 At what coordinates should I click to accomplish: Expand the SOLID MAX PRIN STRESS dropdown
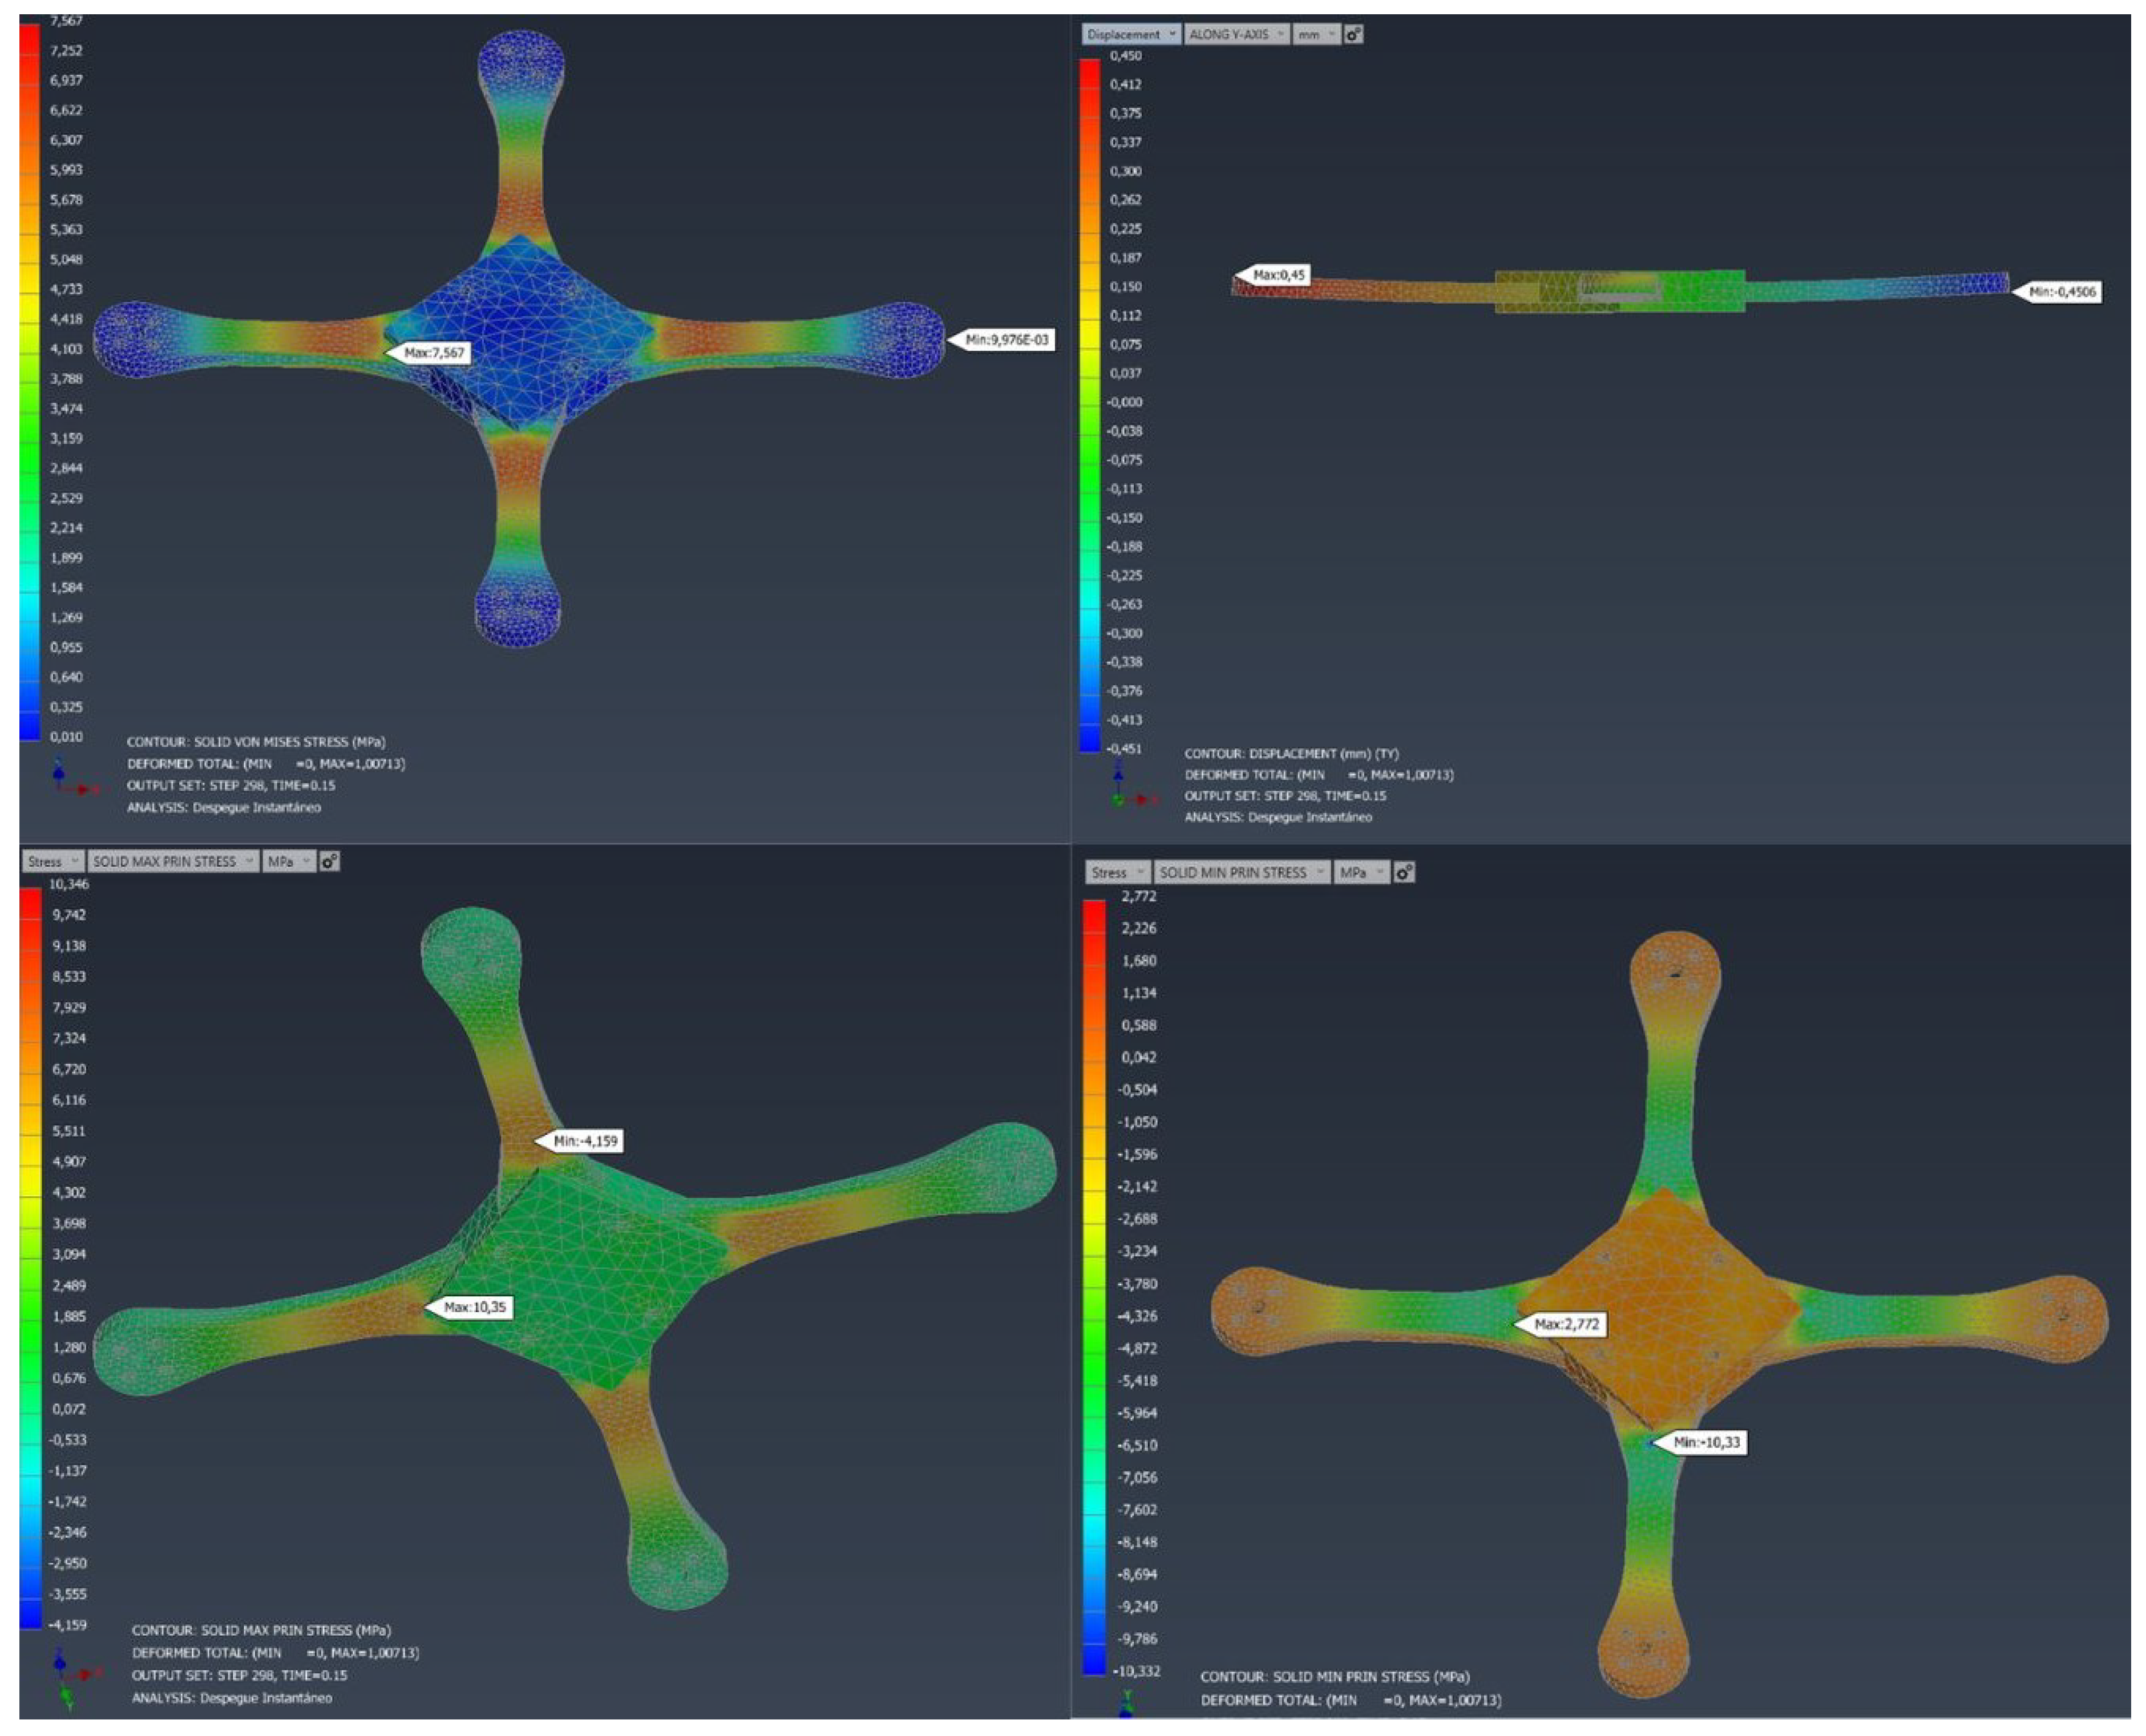[x=173, y=861]
